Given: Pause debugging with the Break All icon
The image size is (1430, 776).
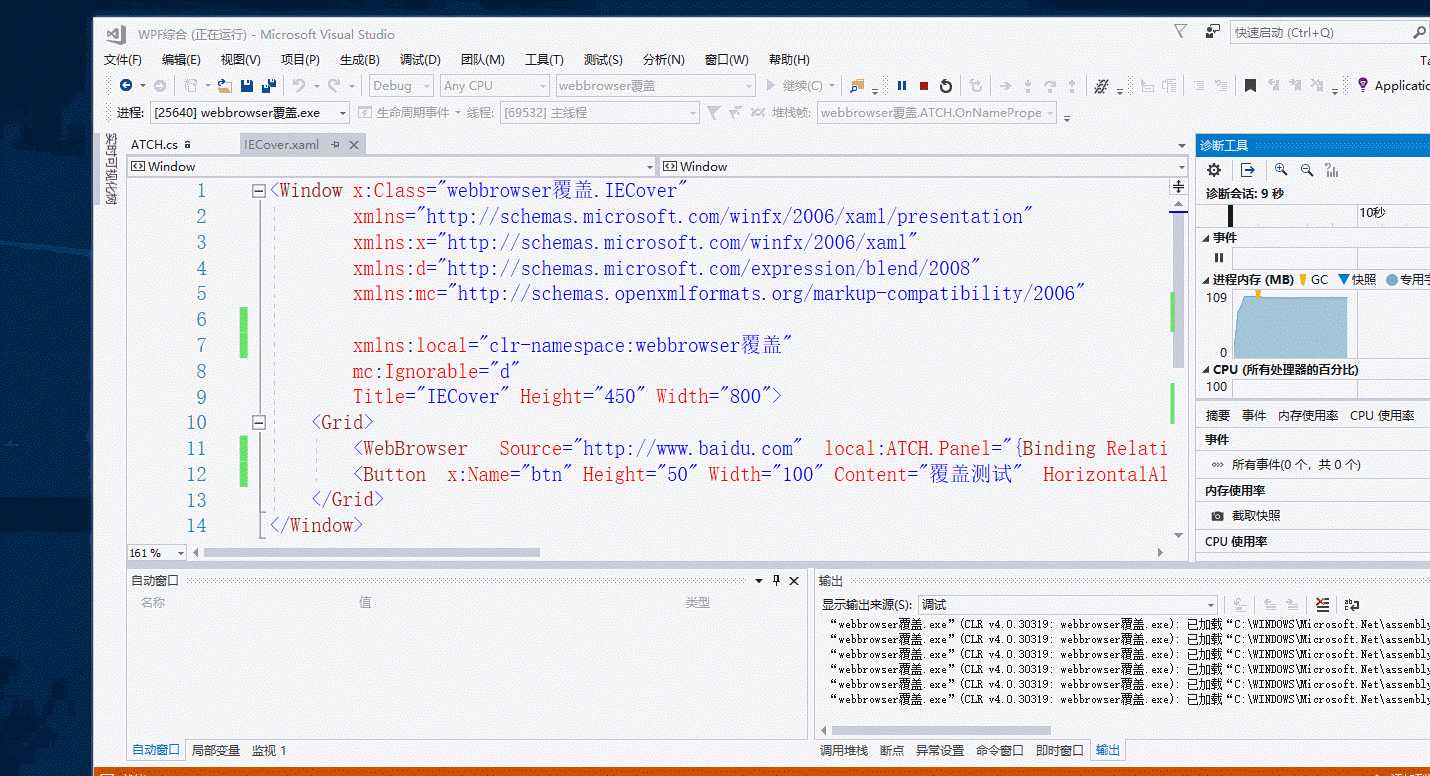Looking at the screenshot, I should click(x=902, y=86).
